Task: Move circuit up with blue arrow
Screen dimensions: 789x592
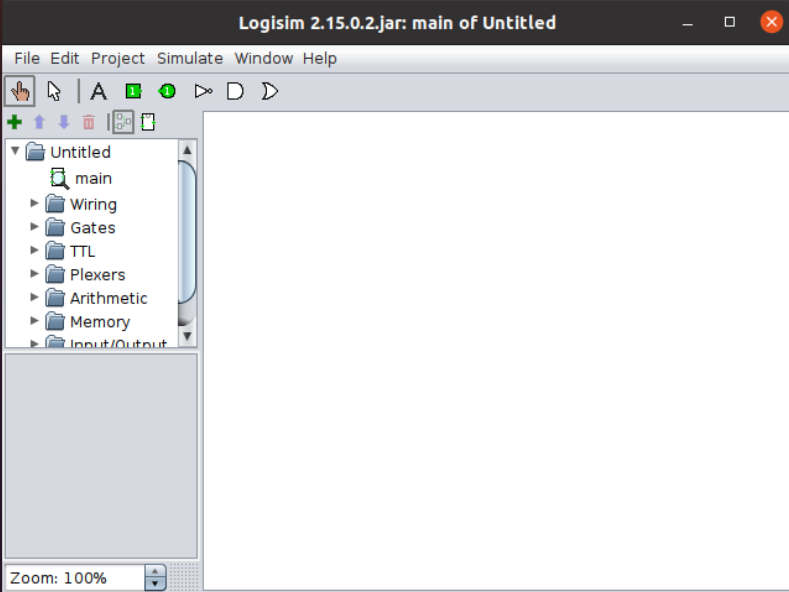Action: pos(39,122)
